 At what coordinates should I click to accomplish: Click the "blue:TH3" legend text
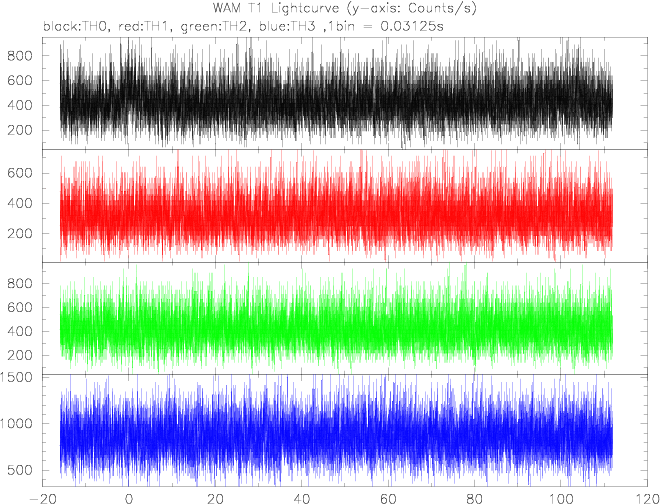point(287,27)
